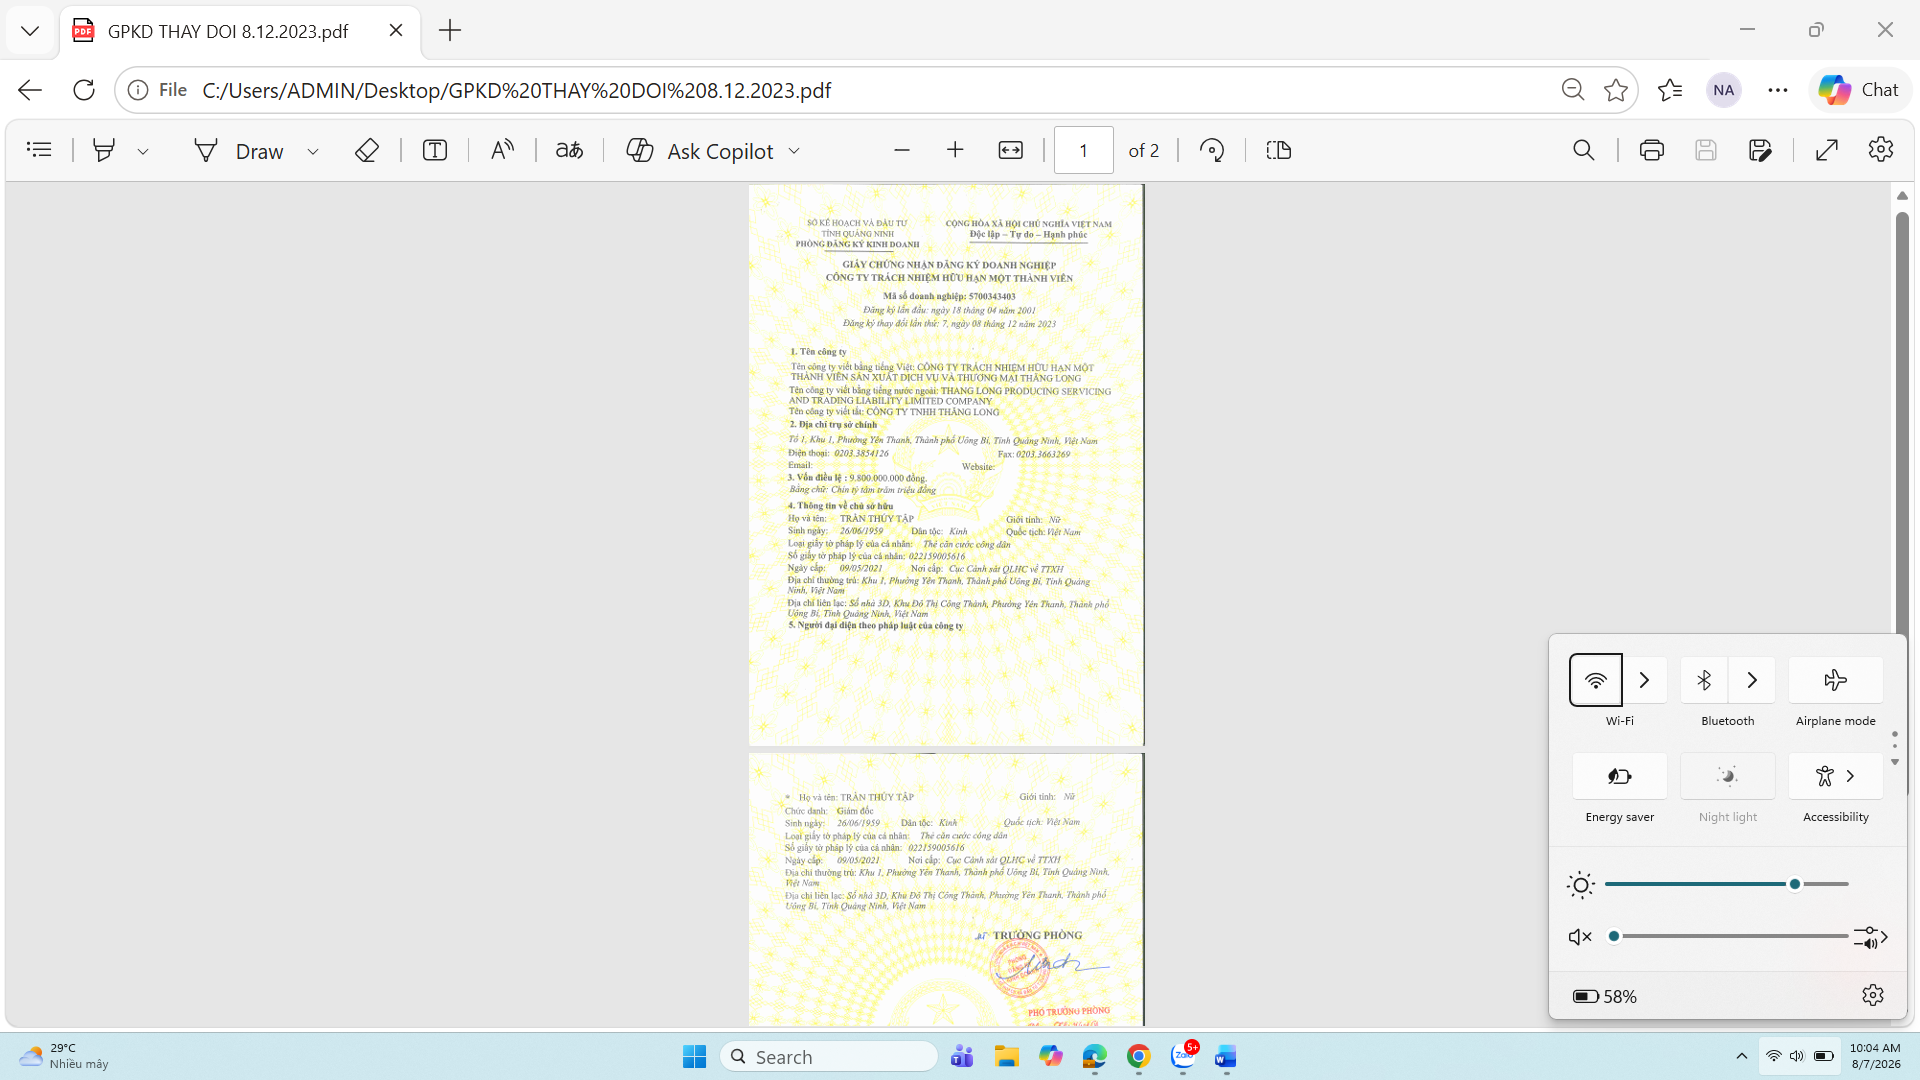This screenshot has width=1920, height=1080.
Task: Close the GPKD THAY DOI PDF tab
Action: click(x=396, y=31)
